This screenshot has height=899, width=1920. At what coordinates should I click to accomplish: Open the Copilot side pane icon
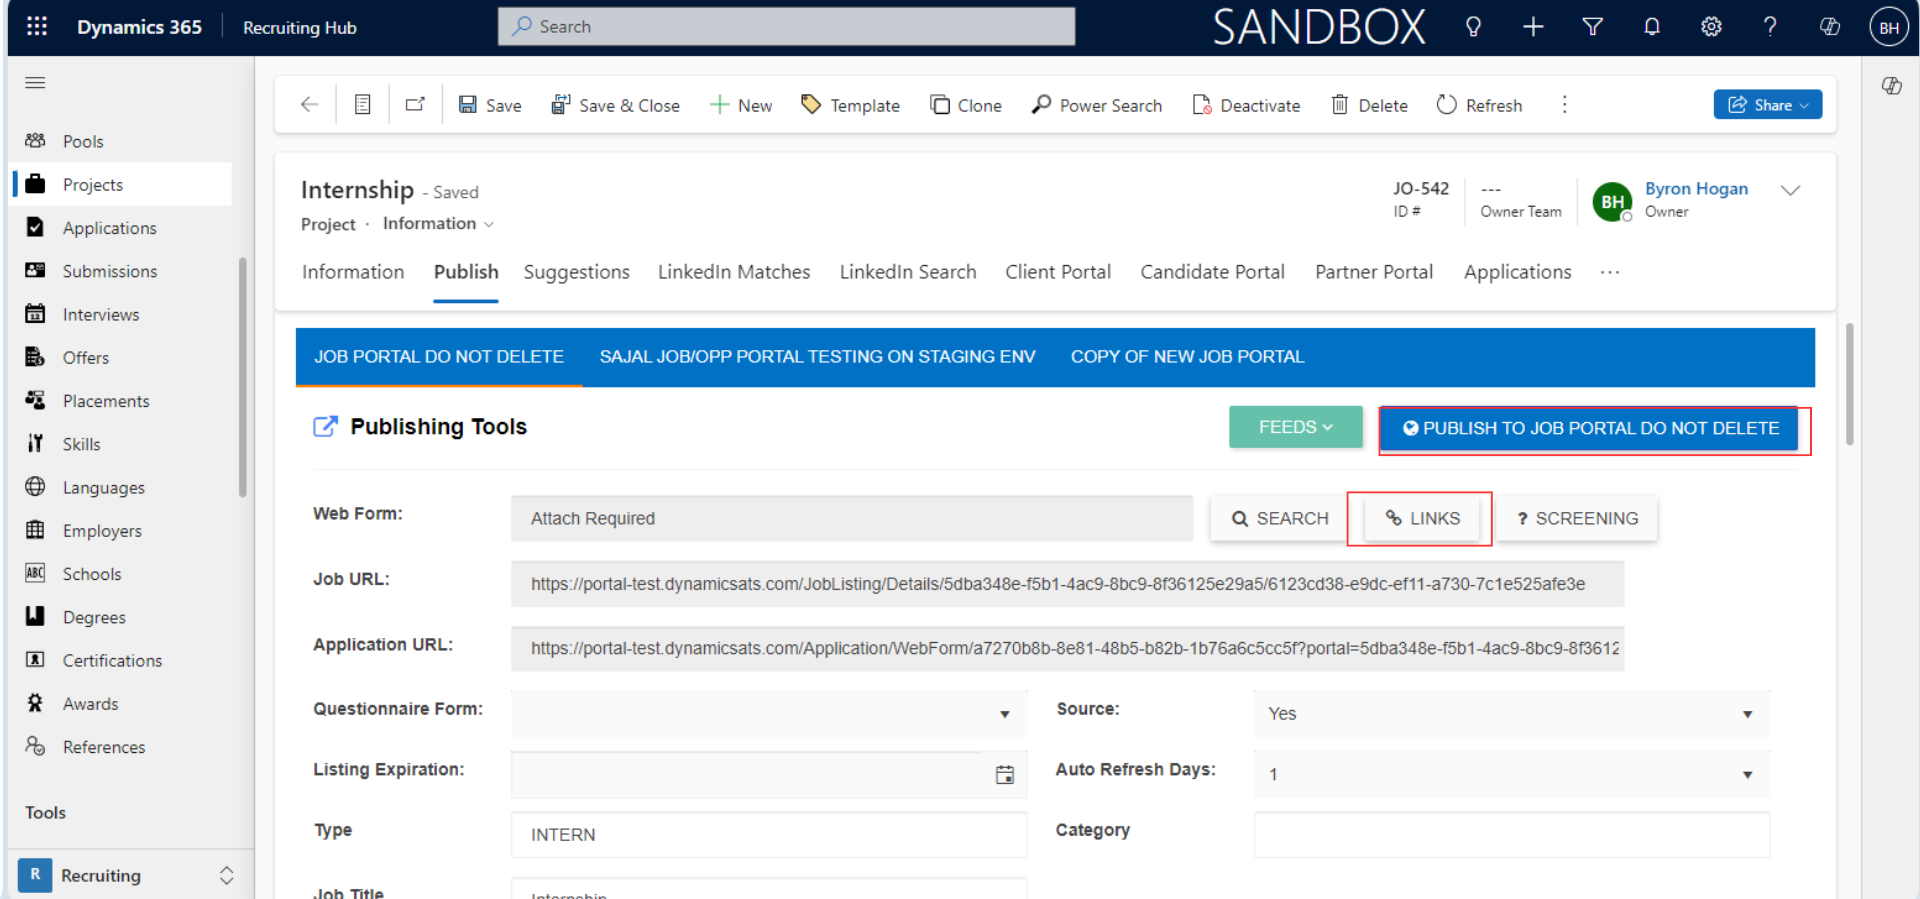click(1891, 86)
